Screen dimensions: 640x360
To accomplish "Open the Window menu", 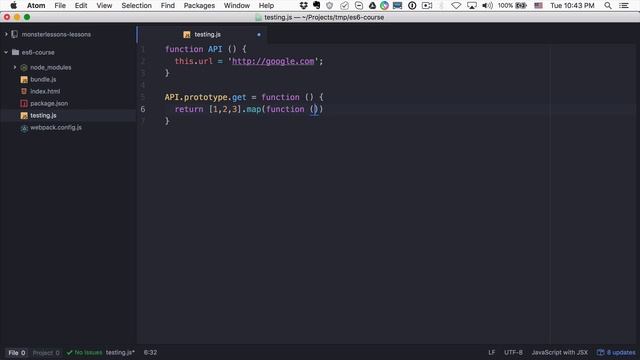I will (237, 5).
